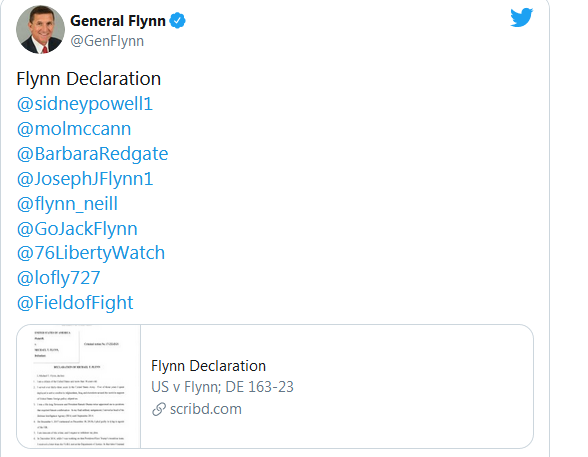The image size is (588, 457).
Task: Click the blue verified badge icon
Action: 177,21
